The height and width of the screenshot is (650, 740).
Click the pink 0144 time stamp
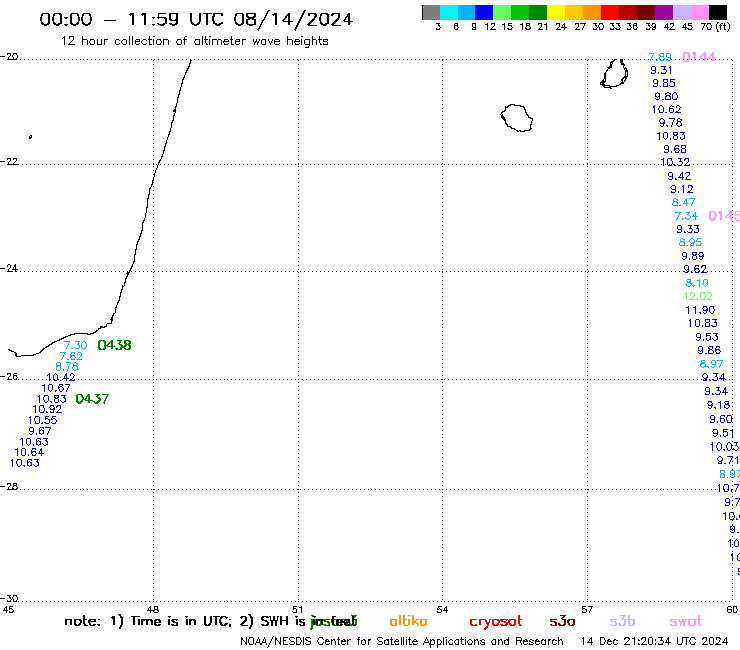[x=699, y=57]
